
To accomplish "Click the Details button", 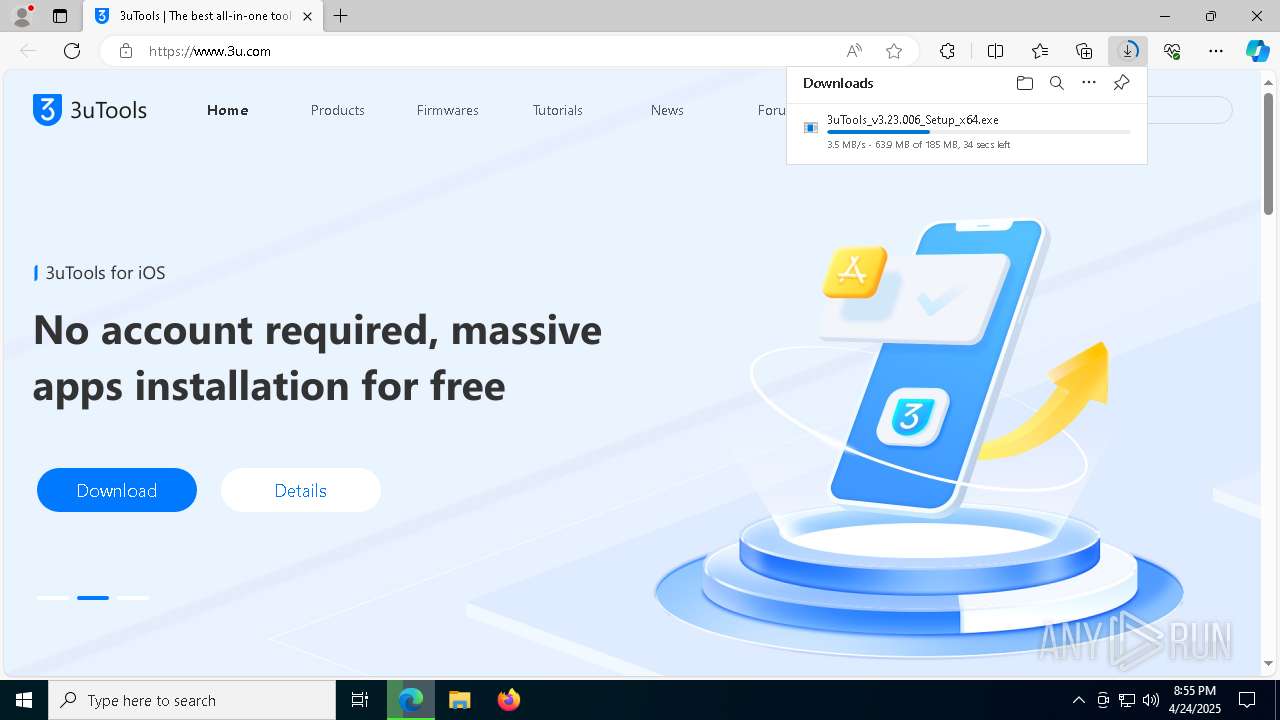I will 301,490.
